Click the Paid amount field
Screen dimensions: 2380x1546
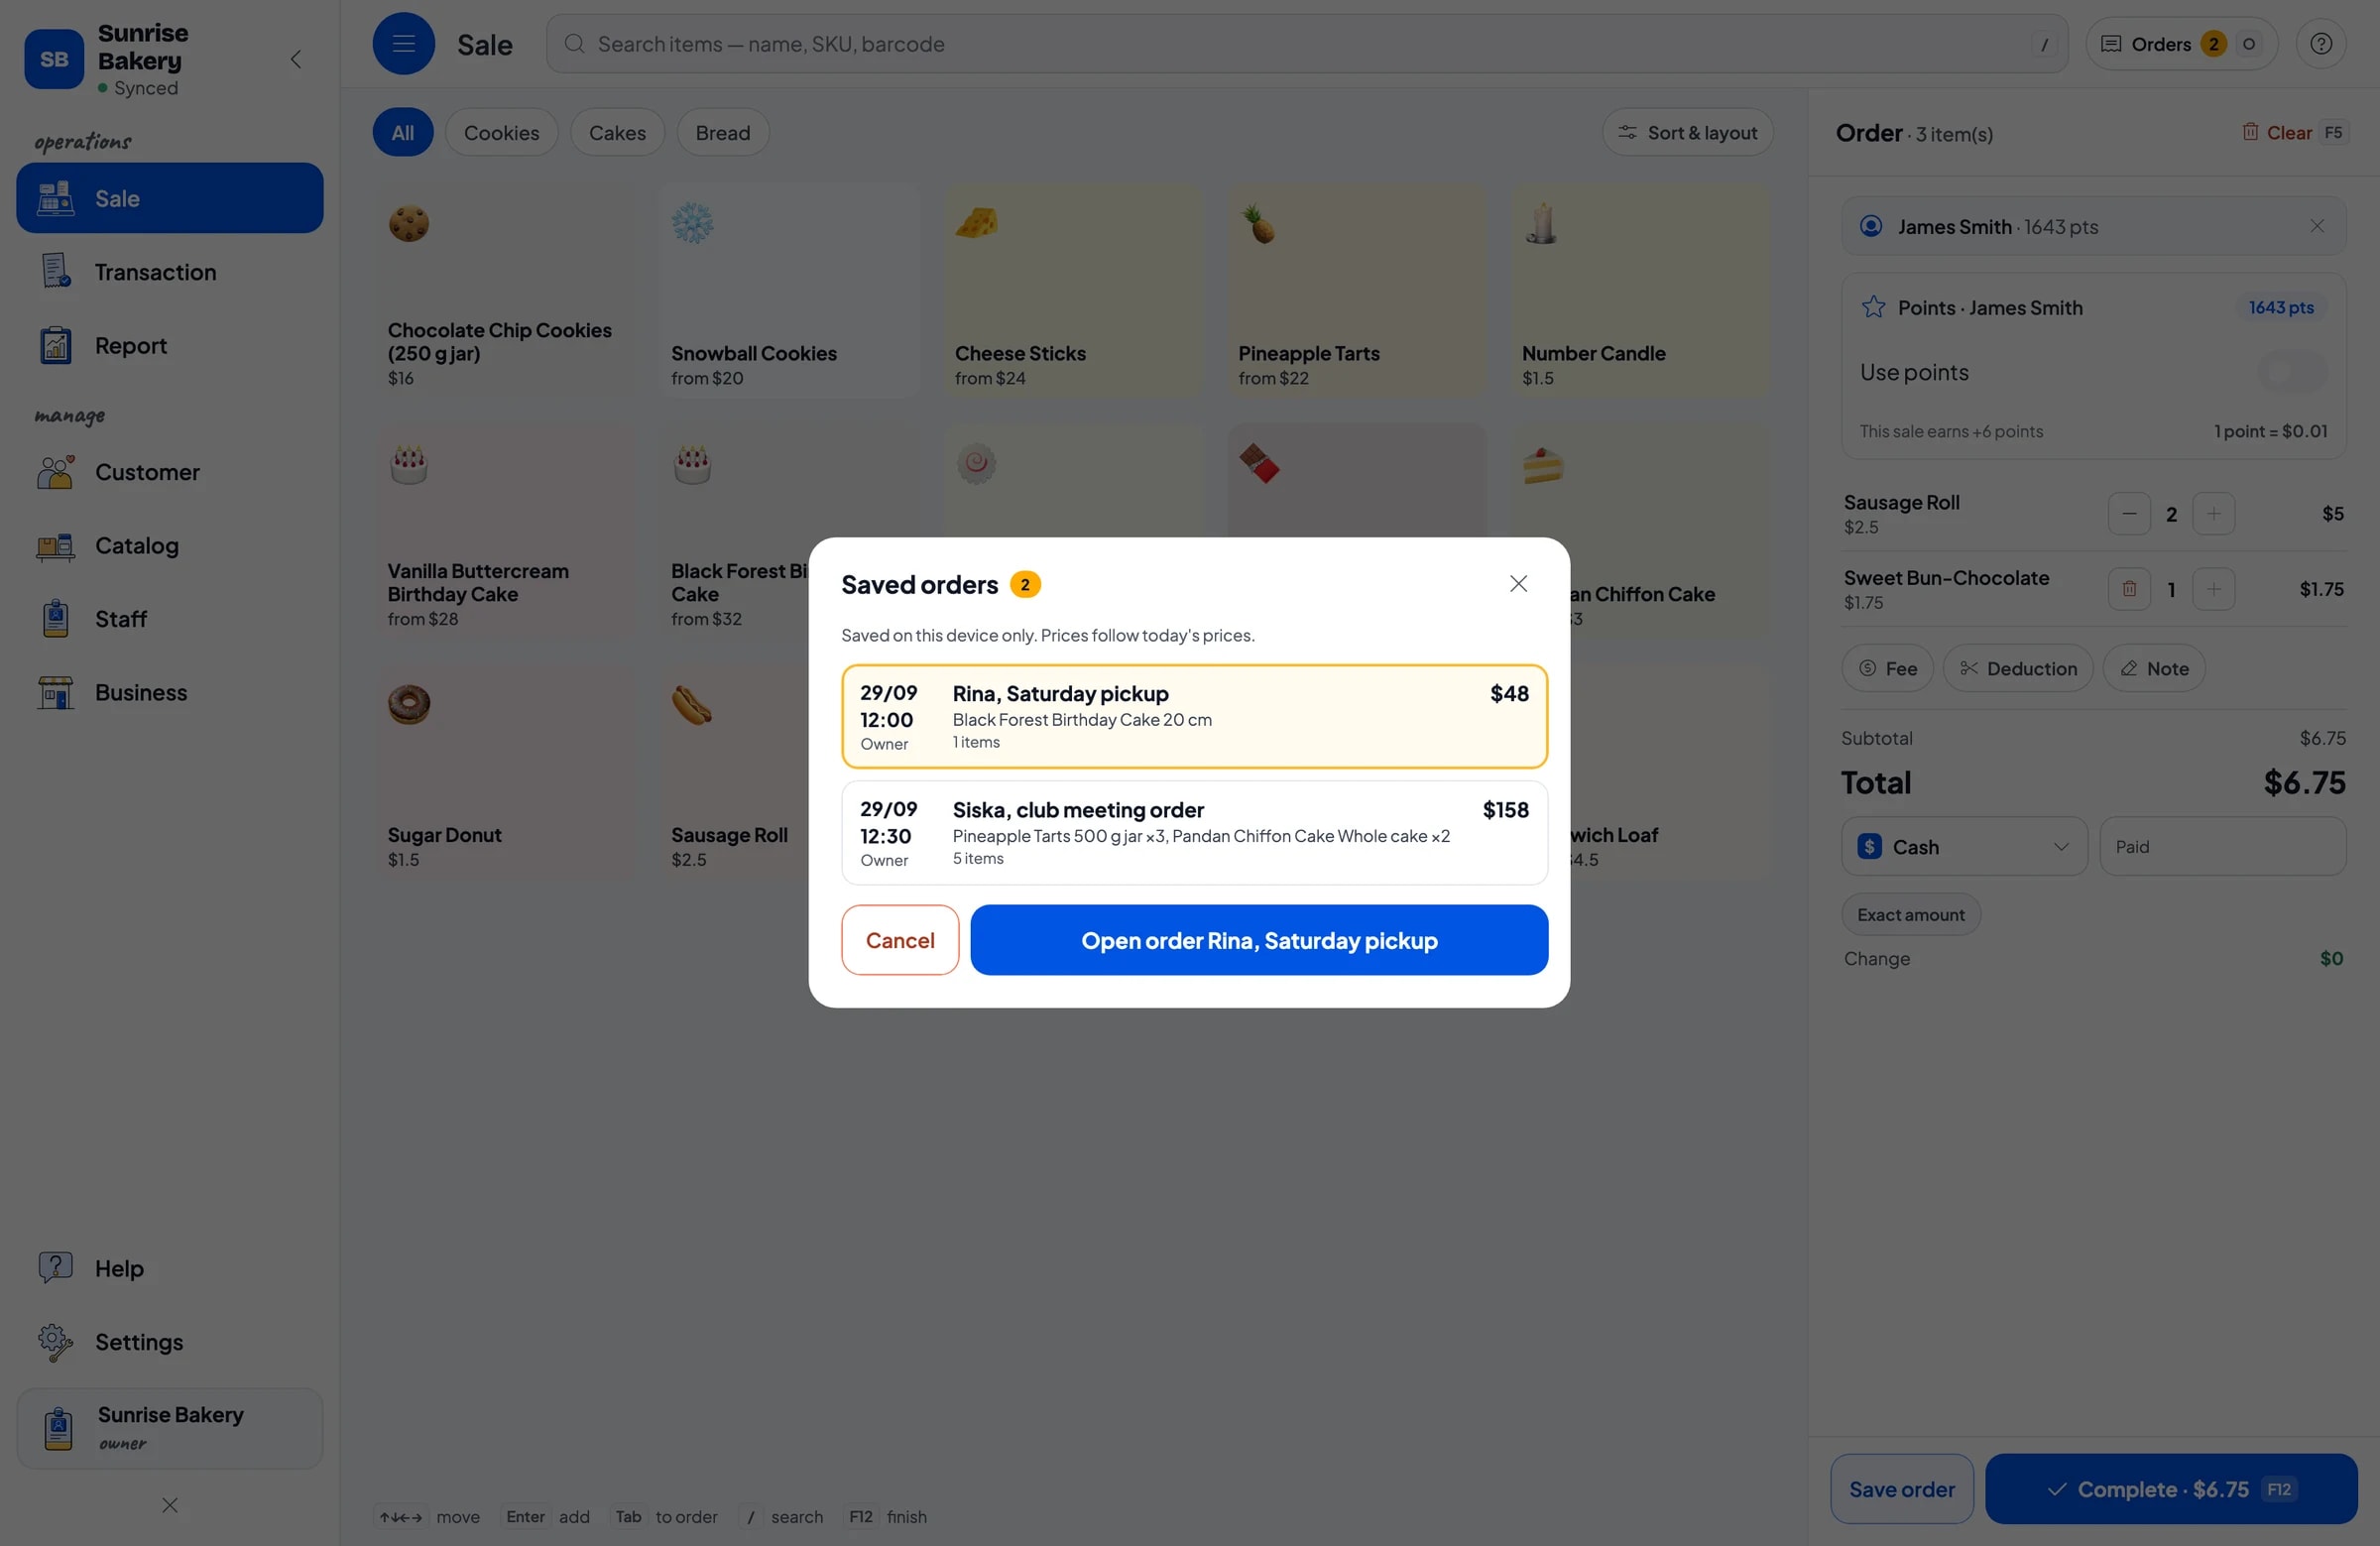pyautogui.click(x=2222, y=846)
